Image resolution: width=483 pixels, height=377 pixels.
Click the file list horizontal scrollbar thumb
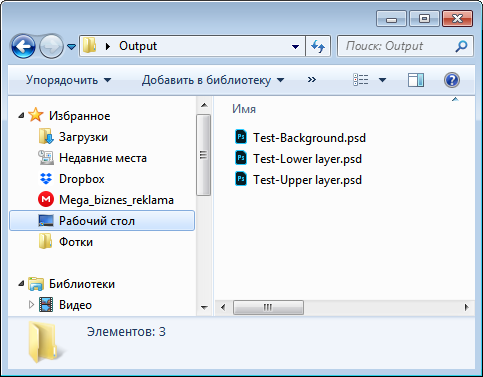pos(268,307)
